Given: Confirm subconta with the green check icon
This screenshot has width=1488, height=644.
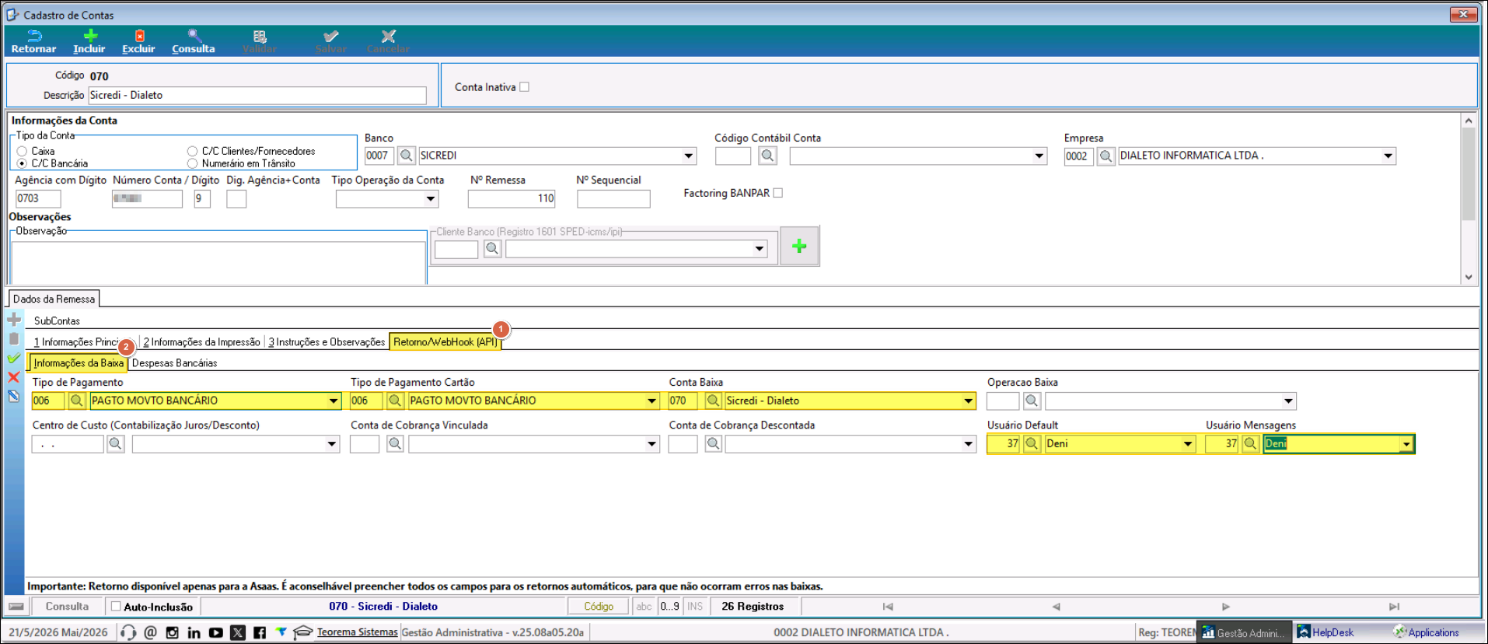Looking at the screenshot, I should tap(14, 357).
